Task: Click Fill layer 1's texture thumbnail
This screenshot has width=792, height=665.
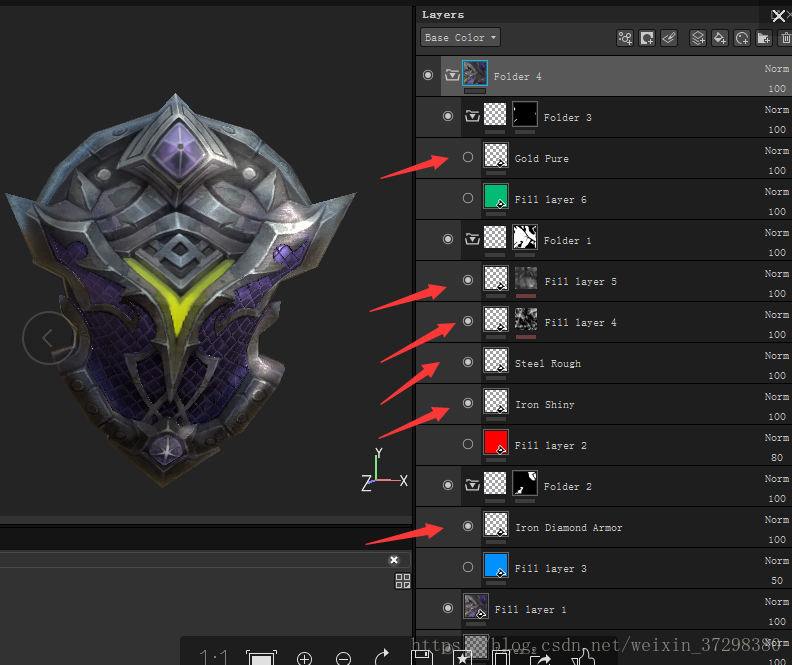Action: coord(476,606)
